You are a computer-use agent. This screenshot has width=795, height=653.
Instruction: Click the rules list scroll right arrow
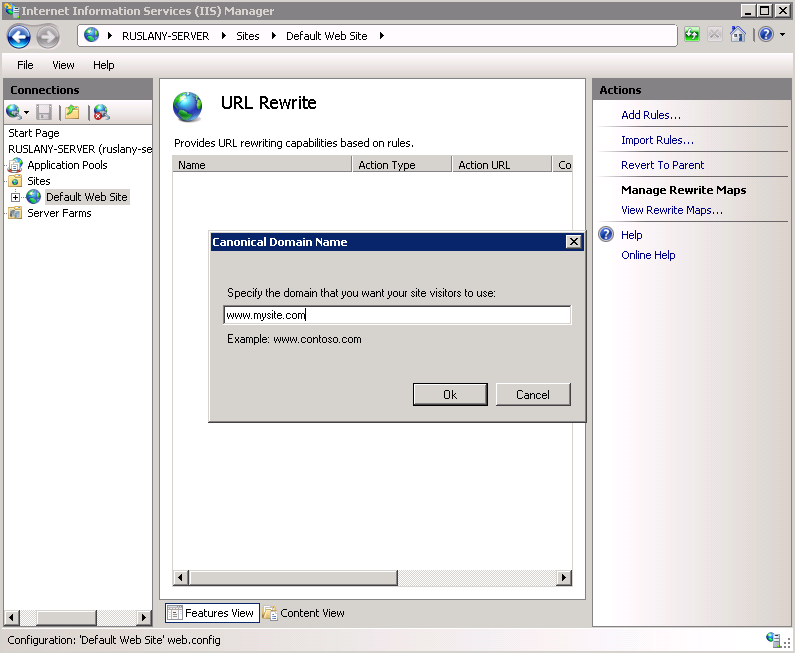(x=564, y=577)
